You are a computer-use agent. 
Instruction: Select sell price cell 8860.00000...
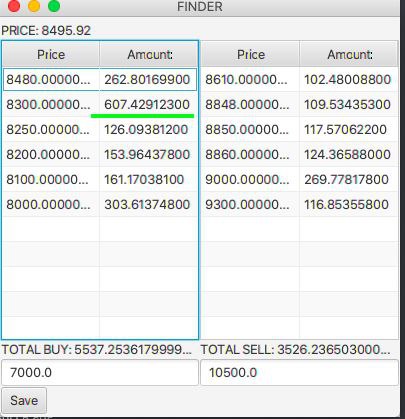click(250, 154)
